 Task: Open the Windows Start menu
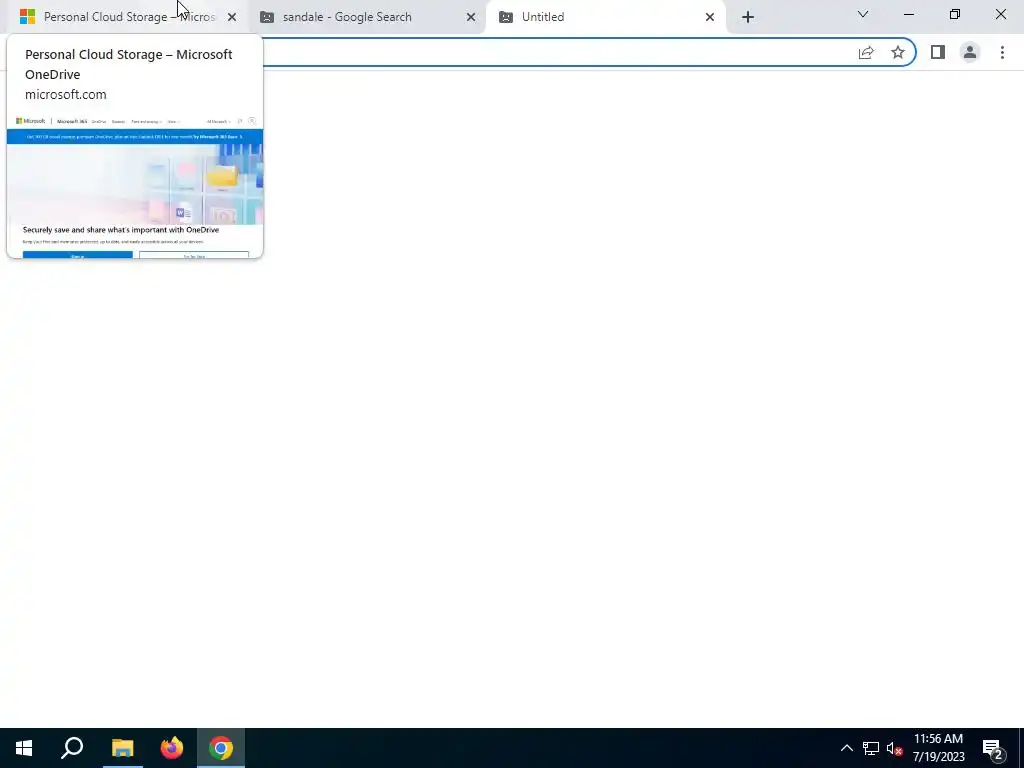click(x=24, y=748)
